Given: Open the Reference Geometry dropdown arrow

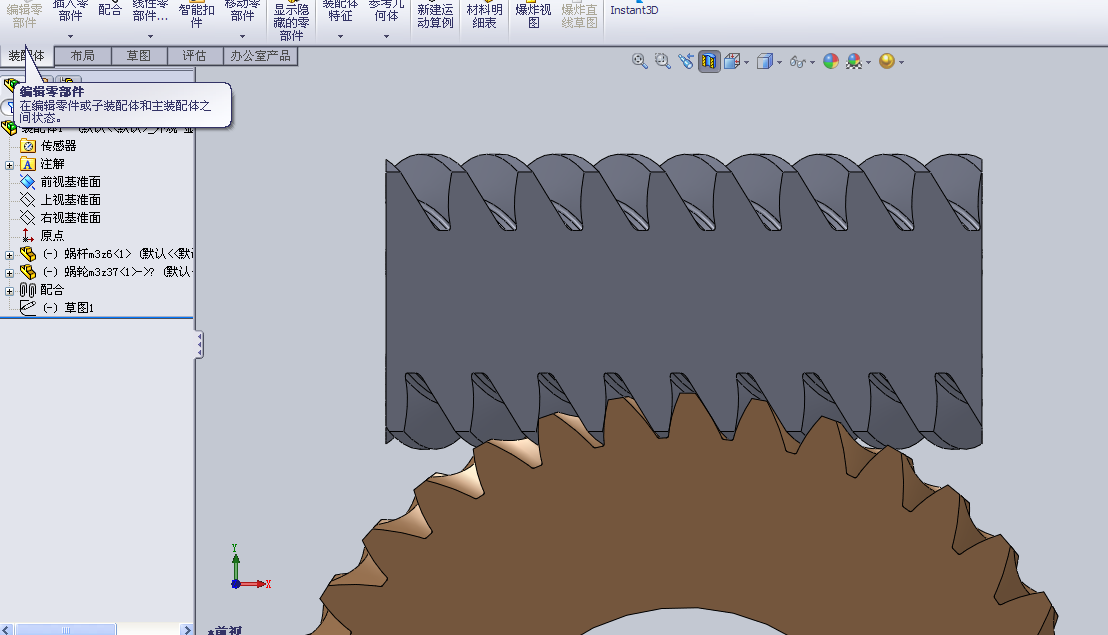Looking at the screenshot, I should 386,36.
